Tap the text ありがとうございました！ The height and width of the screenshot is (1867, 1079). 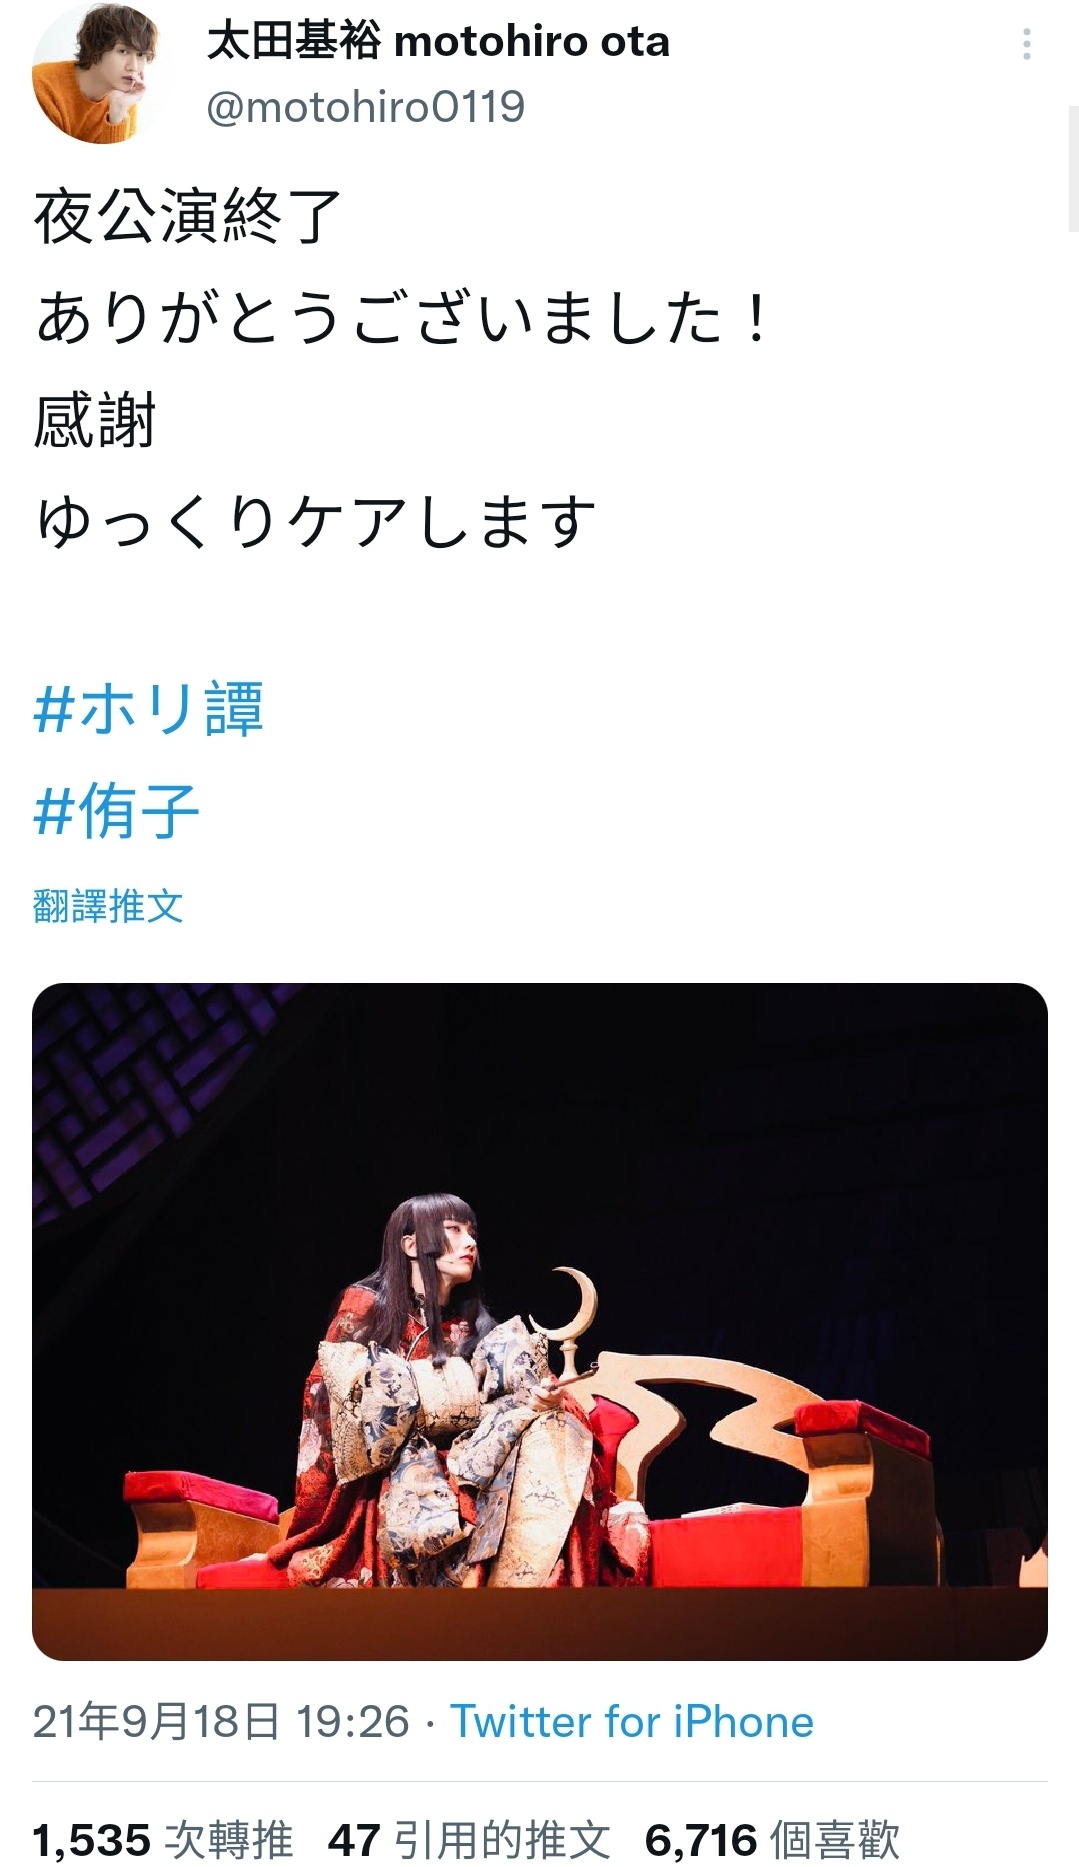point(404,318)
